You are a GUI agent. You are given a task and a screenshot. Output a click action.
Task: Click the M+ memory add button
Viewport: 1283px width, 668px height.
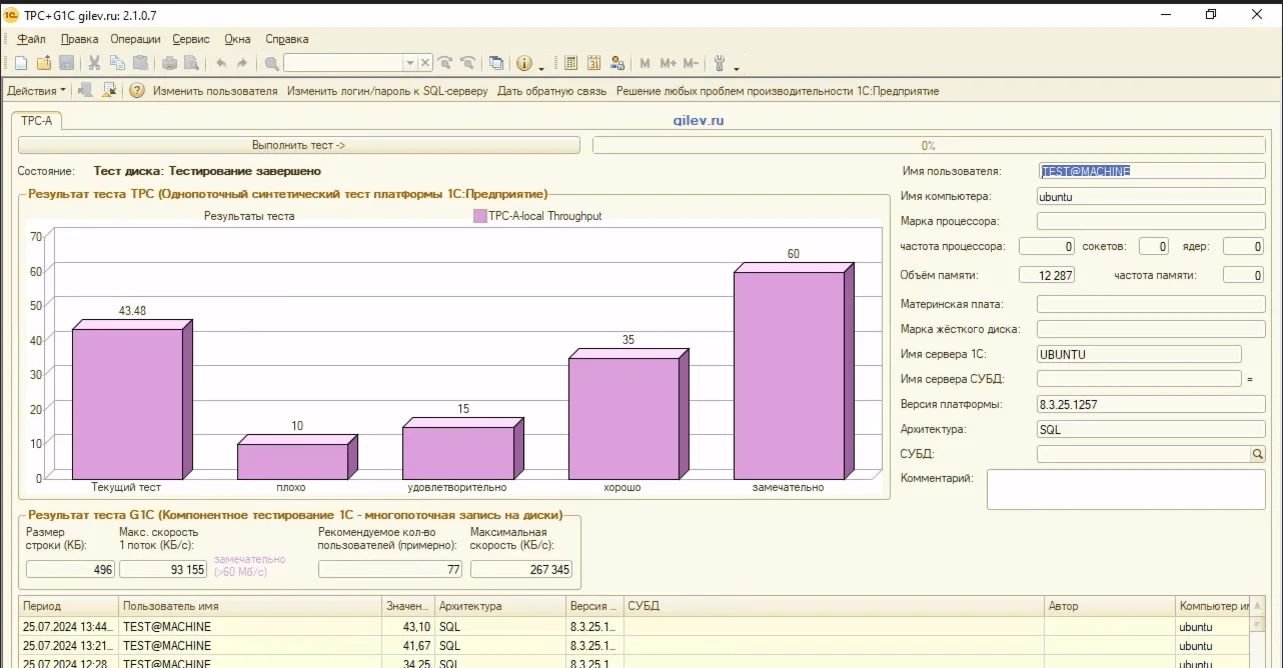coord(668,63)
